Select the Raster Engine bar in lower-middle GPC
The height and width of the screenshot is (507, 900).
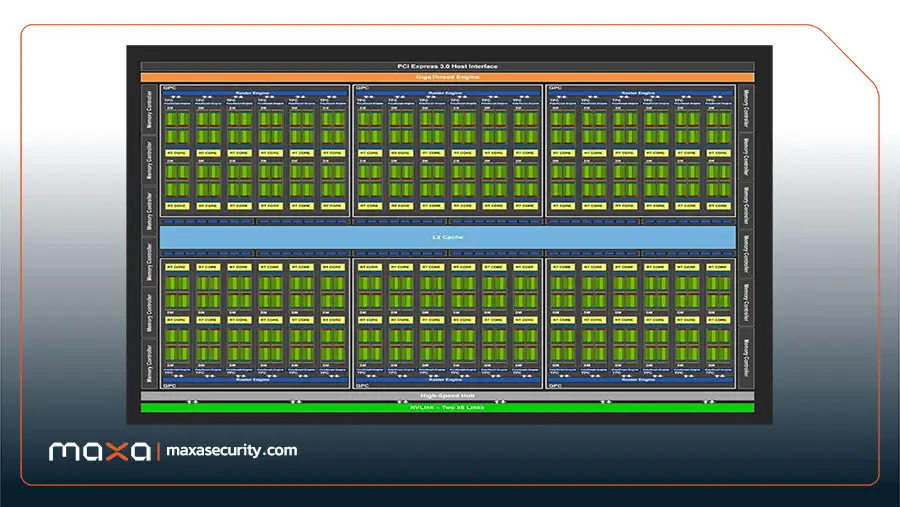(x=447, y=380)
